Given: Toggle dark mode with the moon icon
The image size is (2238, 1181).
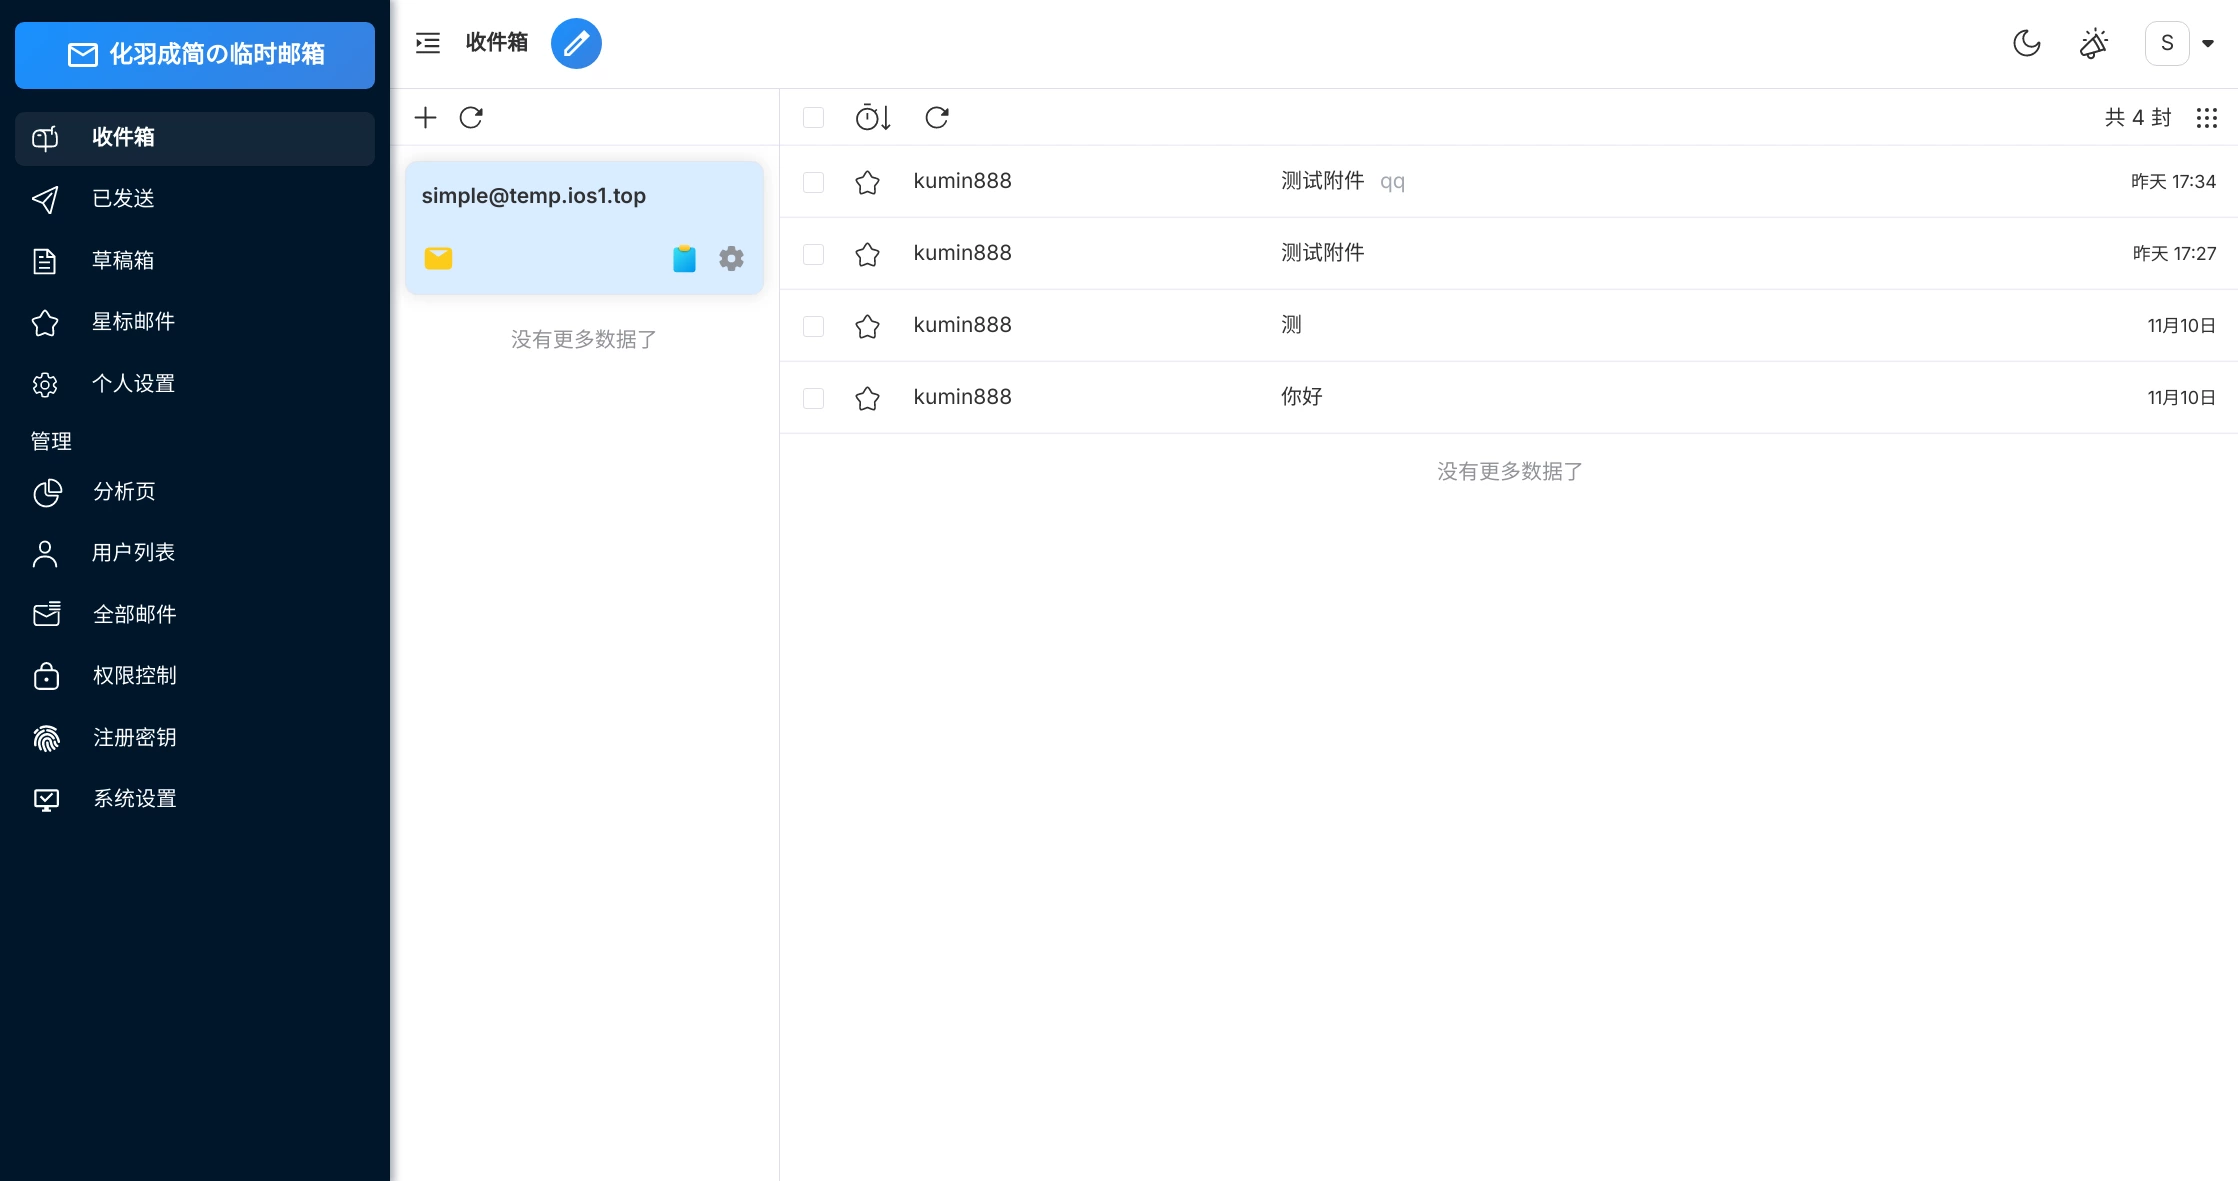Looking at the screenshot, I should point(2026,43).
